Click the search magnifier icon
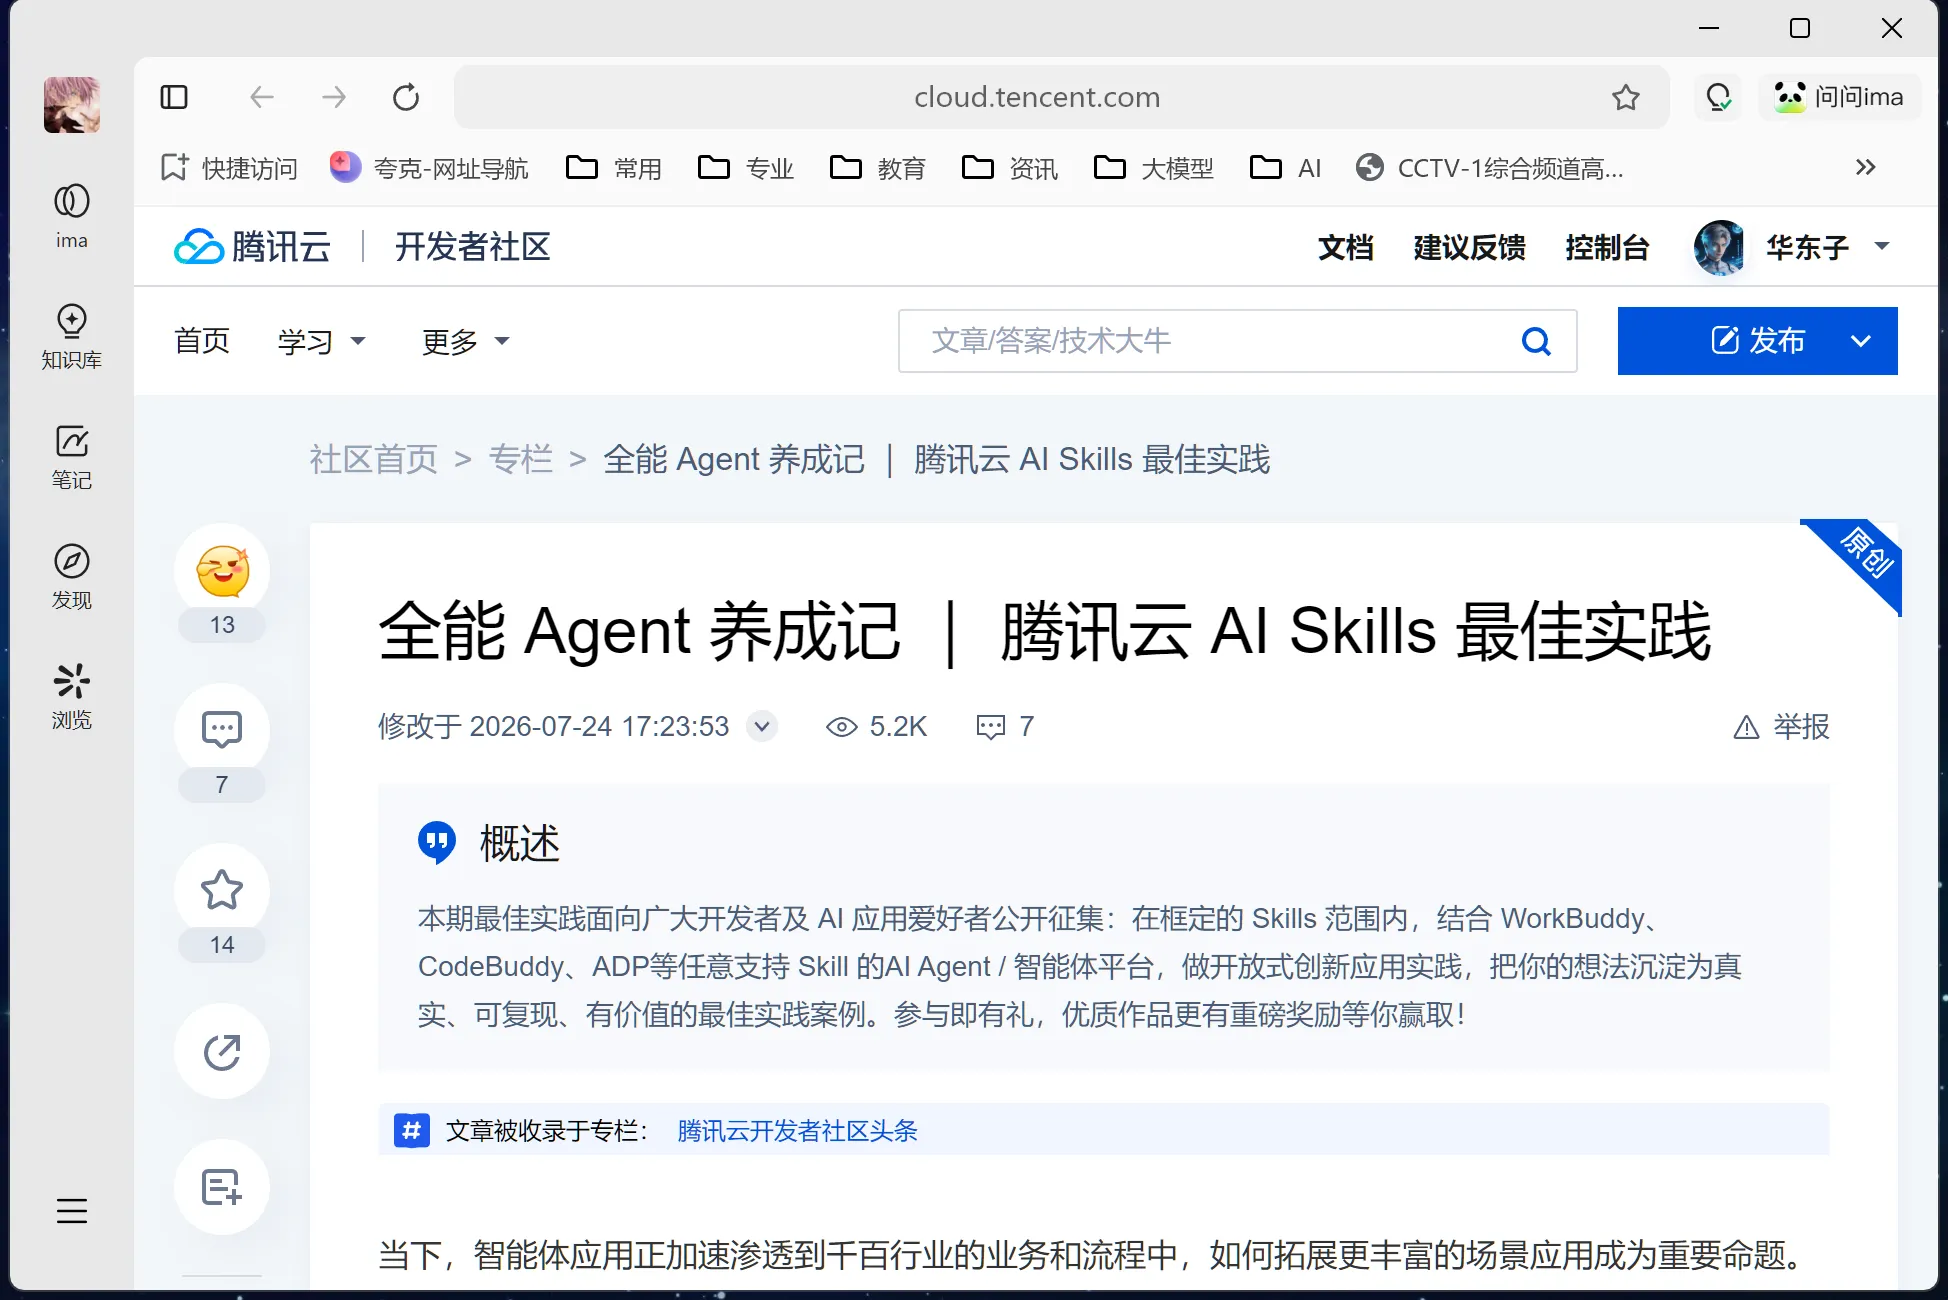This screenshot has height=1300, width=1948. pyautogui.click(x=1536, y=341)
